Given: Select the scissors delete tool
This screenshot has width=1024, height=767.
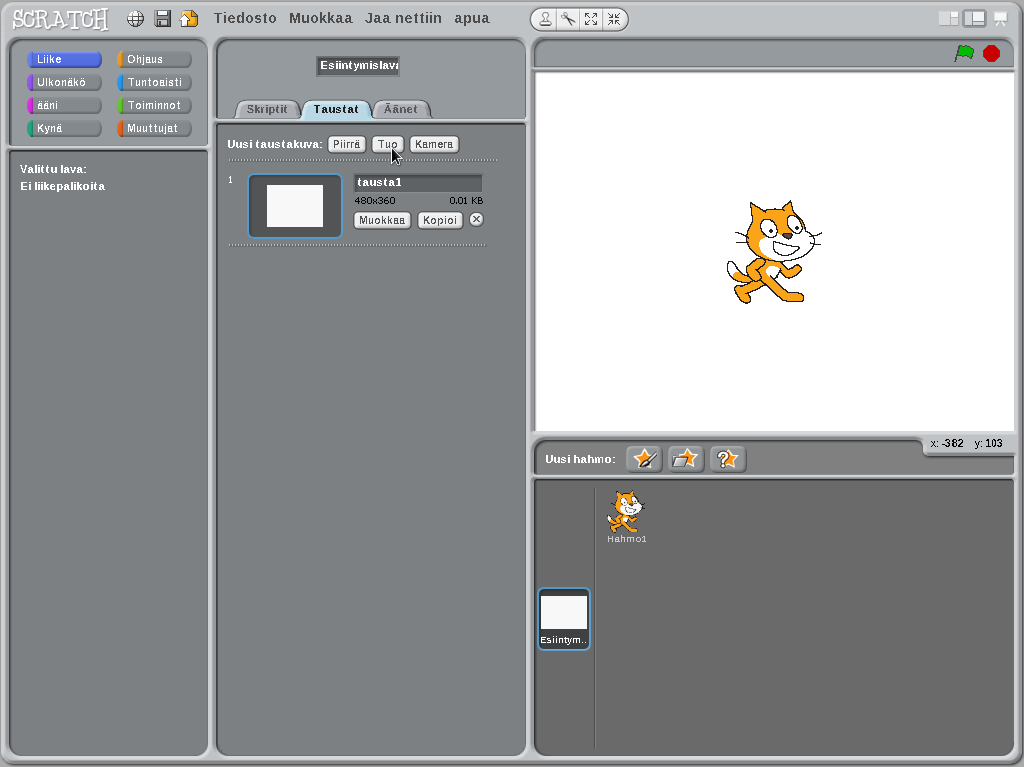Looking at the screenshot, I should tap(568, 20).
